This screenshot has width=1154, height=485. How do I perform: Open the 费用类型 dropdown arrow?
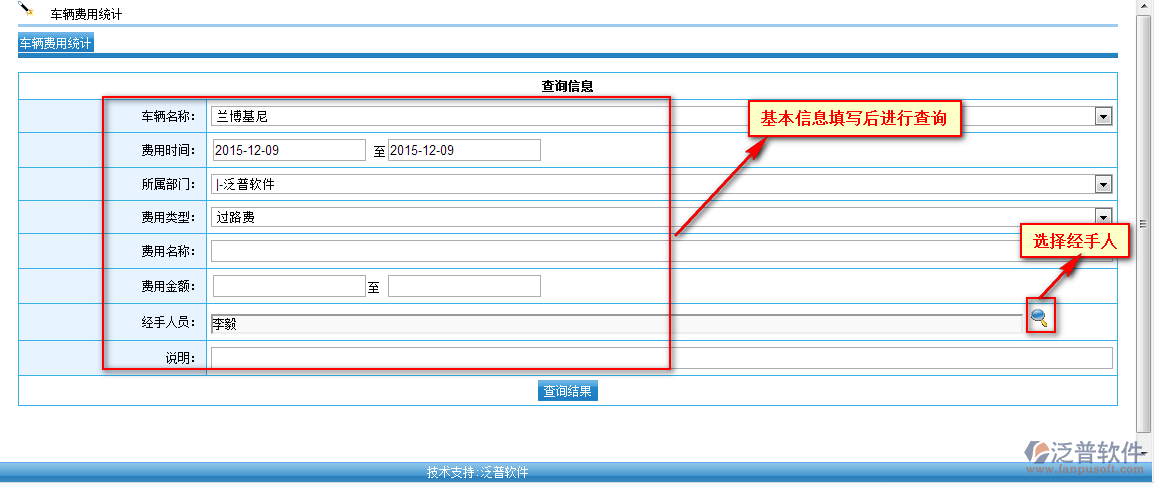1103,216
